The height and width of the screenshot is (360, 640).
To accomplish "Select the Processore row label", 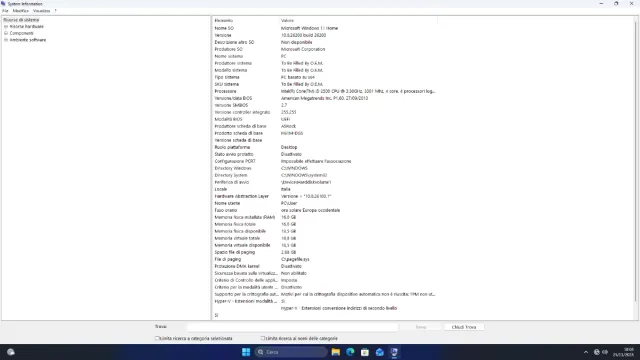I will click(x=225, y=91).
